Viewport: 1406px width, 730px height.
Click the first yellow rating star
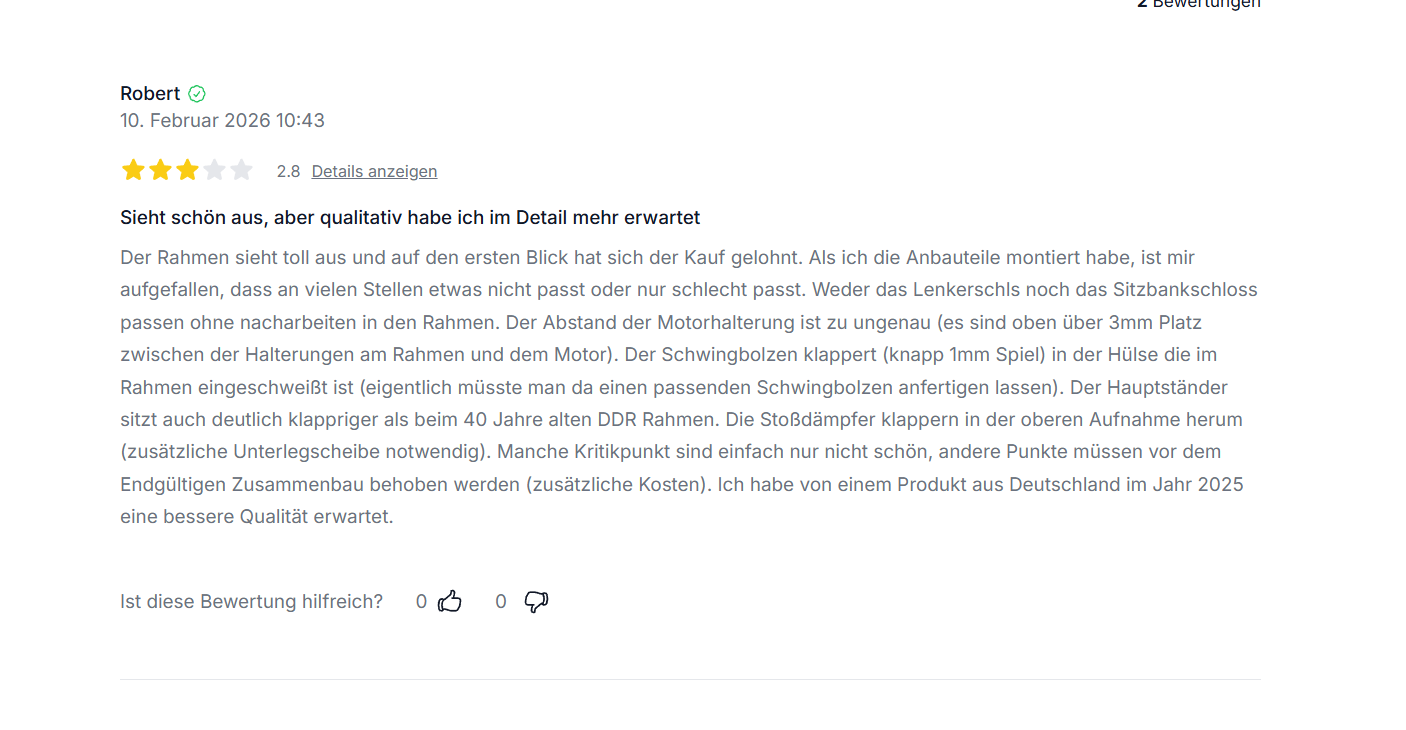click(133, 170)
